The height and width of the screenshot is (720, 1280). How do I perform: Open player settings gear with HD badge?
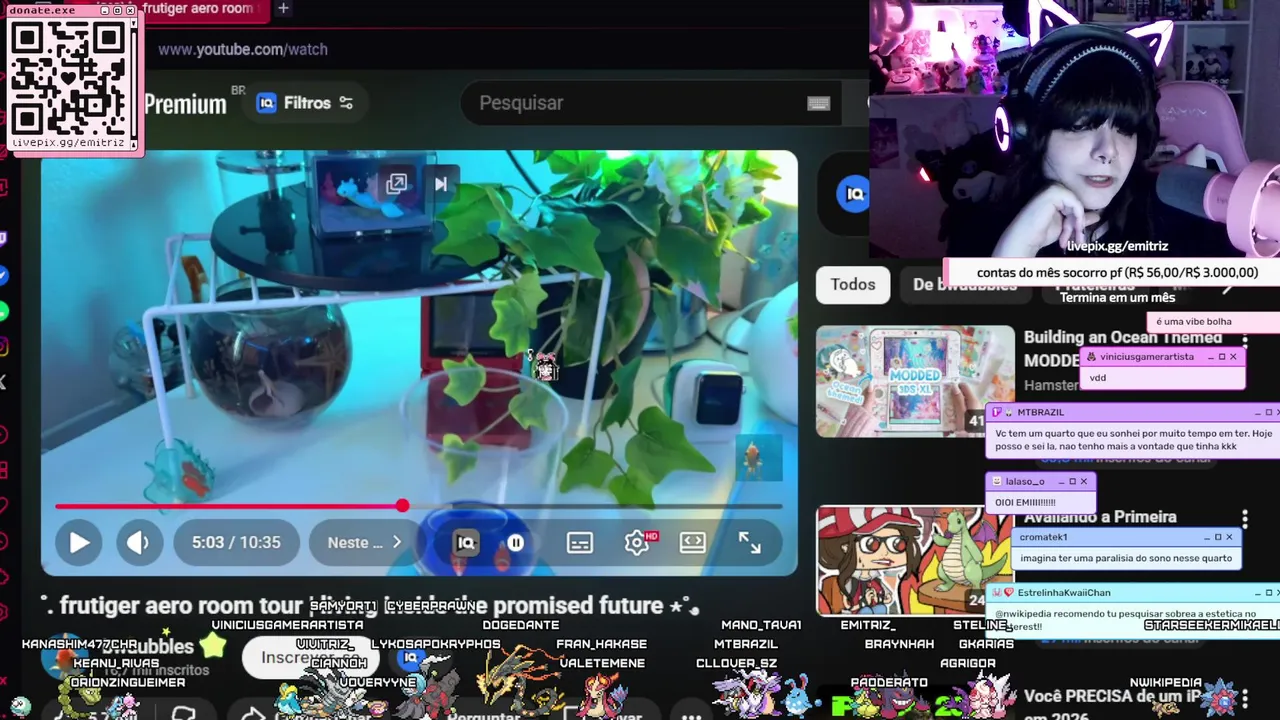point(637,542)
